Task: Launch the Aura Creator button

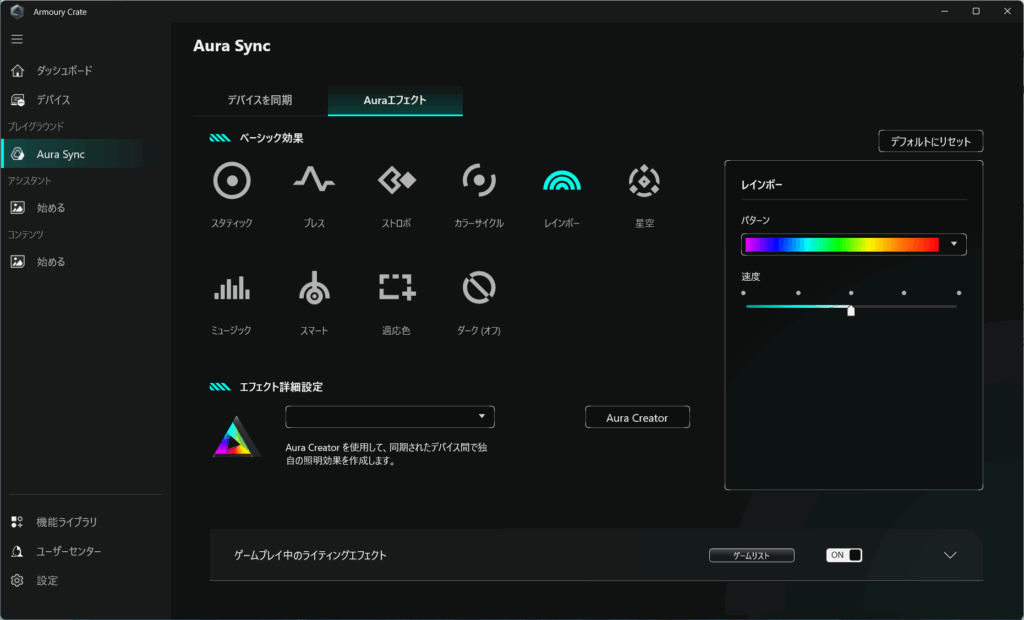Action: point(637,417)
